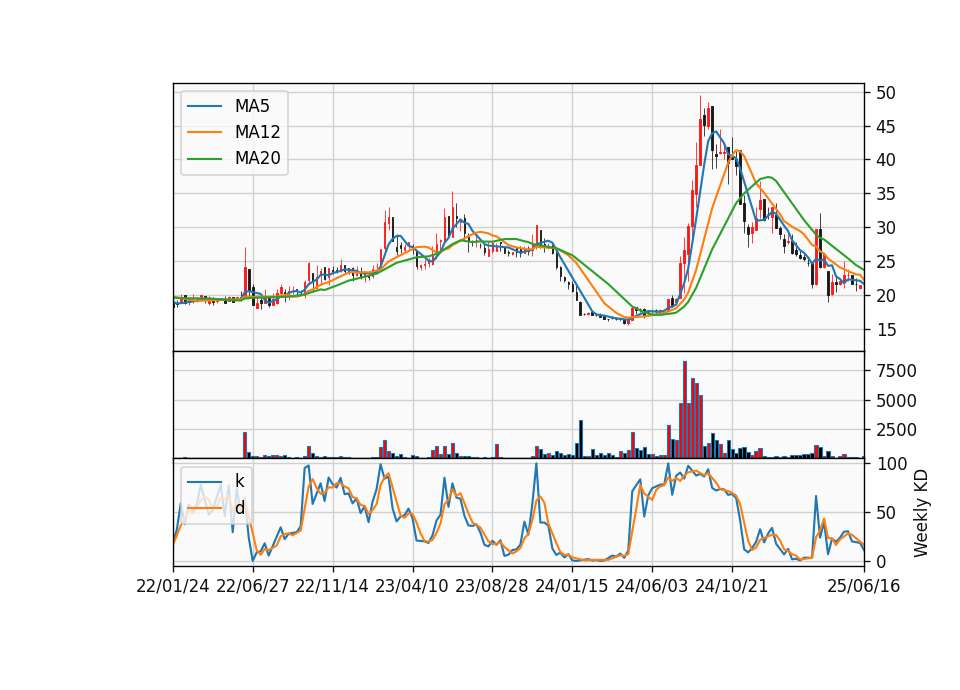Click the volume axis value 7500
The image size is (960, 690).
tap(896, 371)
